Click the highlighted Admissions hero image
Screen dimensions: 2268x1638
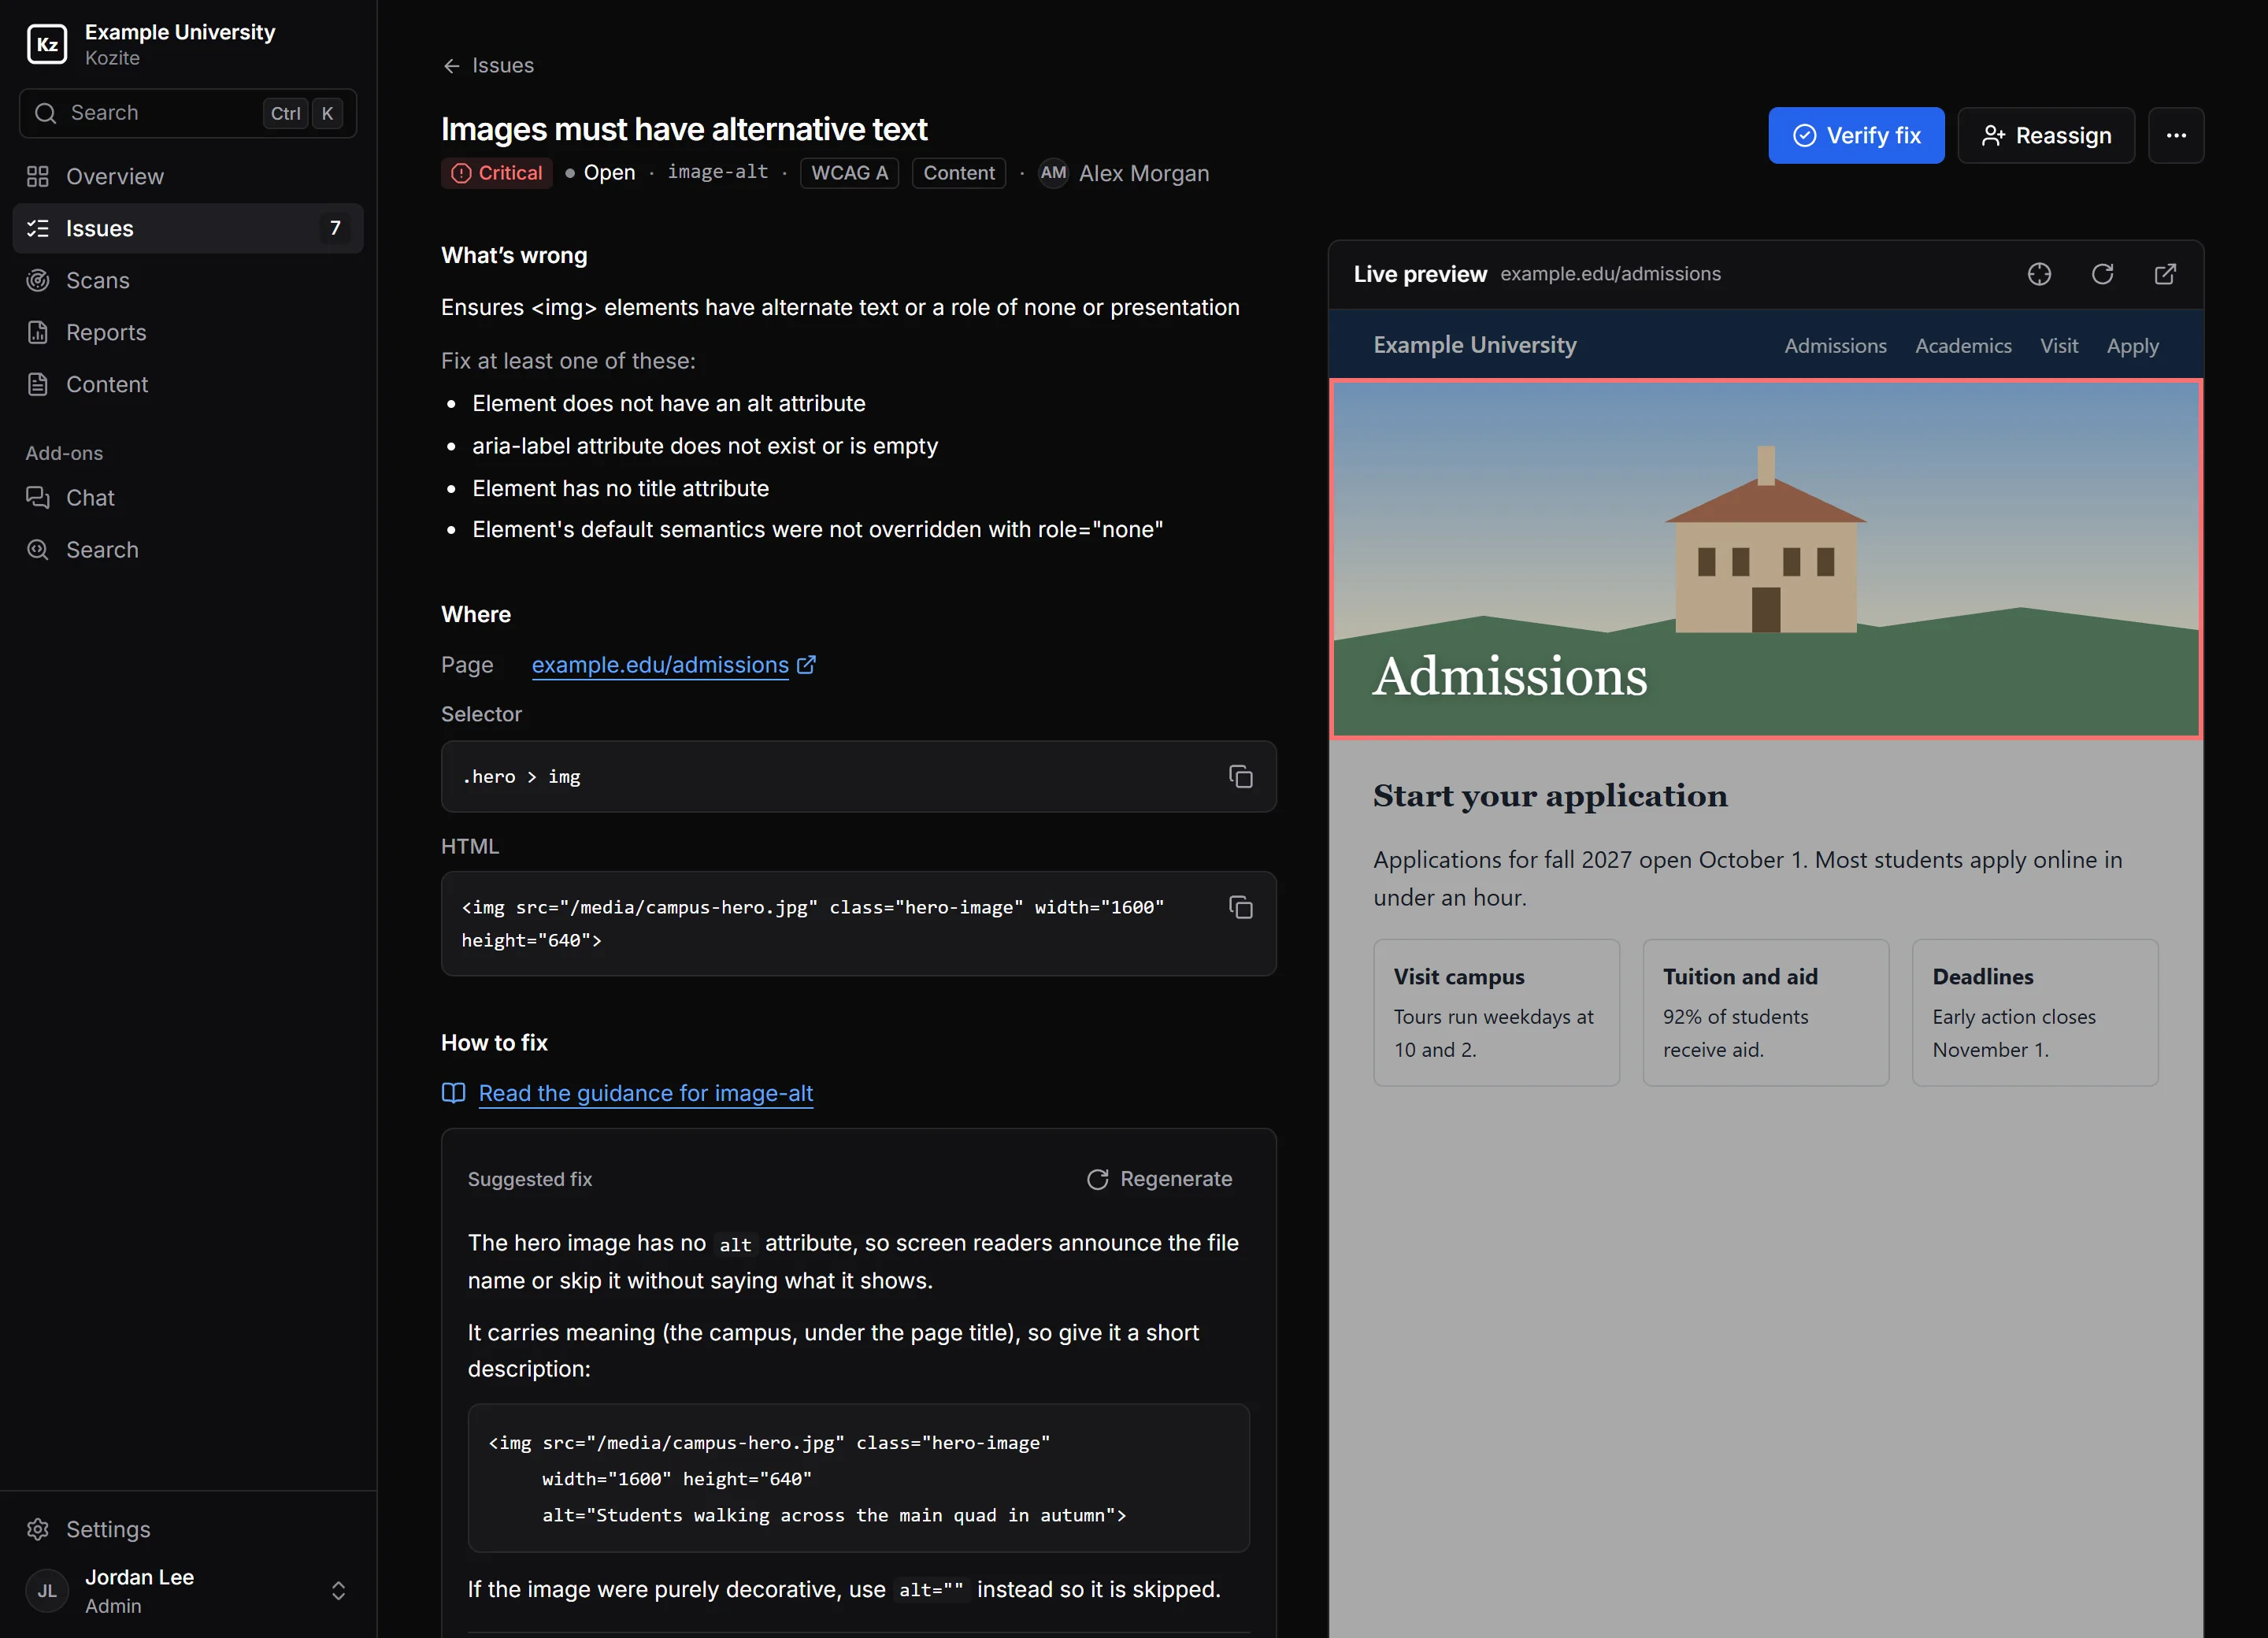coord(1766,559)
